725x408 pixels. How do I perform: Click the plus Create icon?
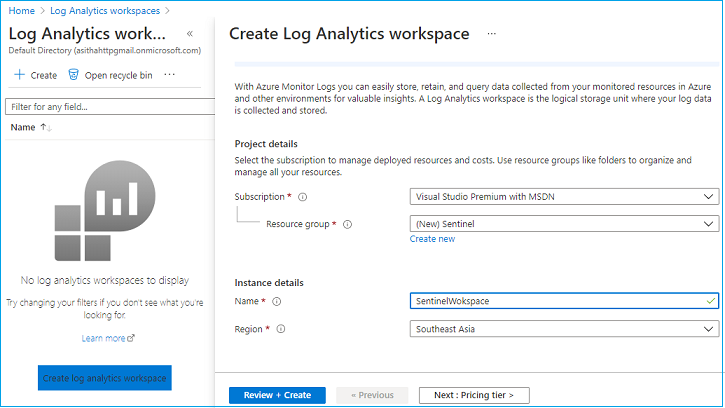pyautogui.click(x=19, y=74)
